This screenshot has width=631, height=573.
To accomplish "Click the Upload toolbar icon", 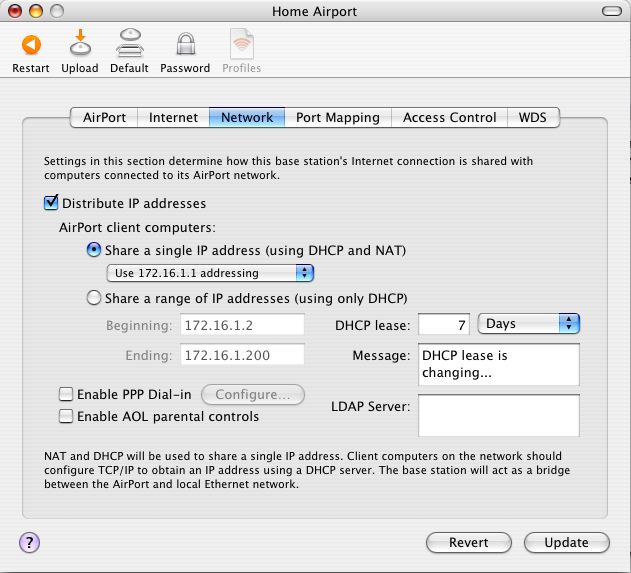I will (x=80, y=42).
